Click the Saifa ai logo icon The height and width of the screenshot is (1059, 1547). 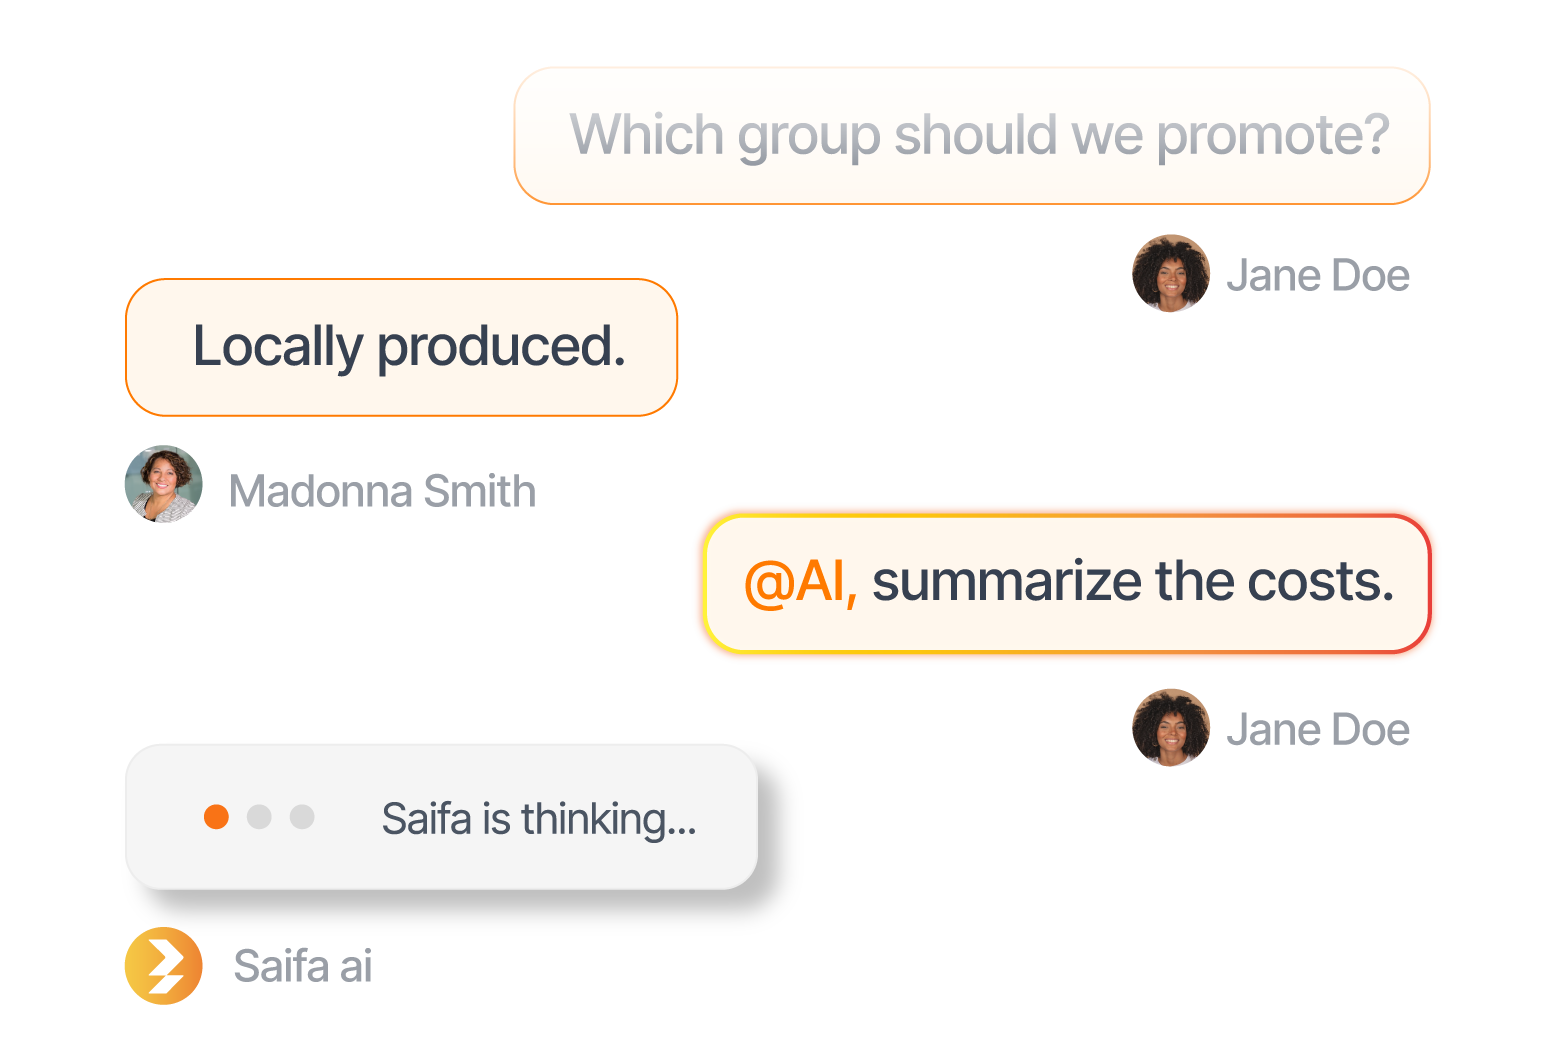[164, 966]
